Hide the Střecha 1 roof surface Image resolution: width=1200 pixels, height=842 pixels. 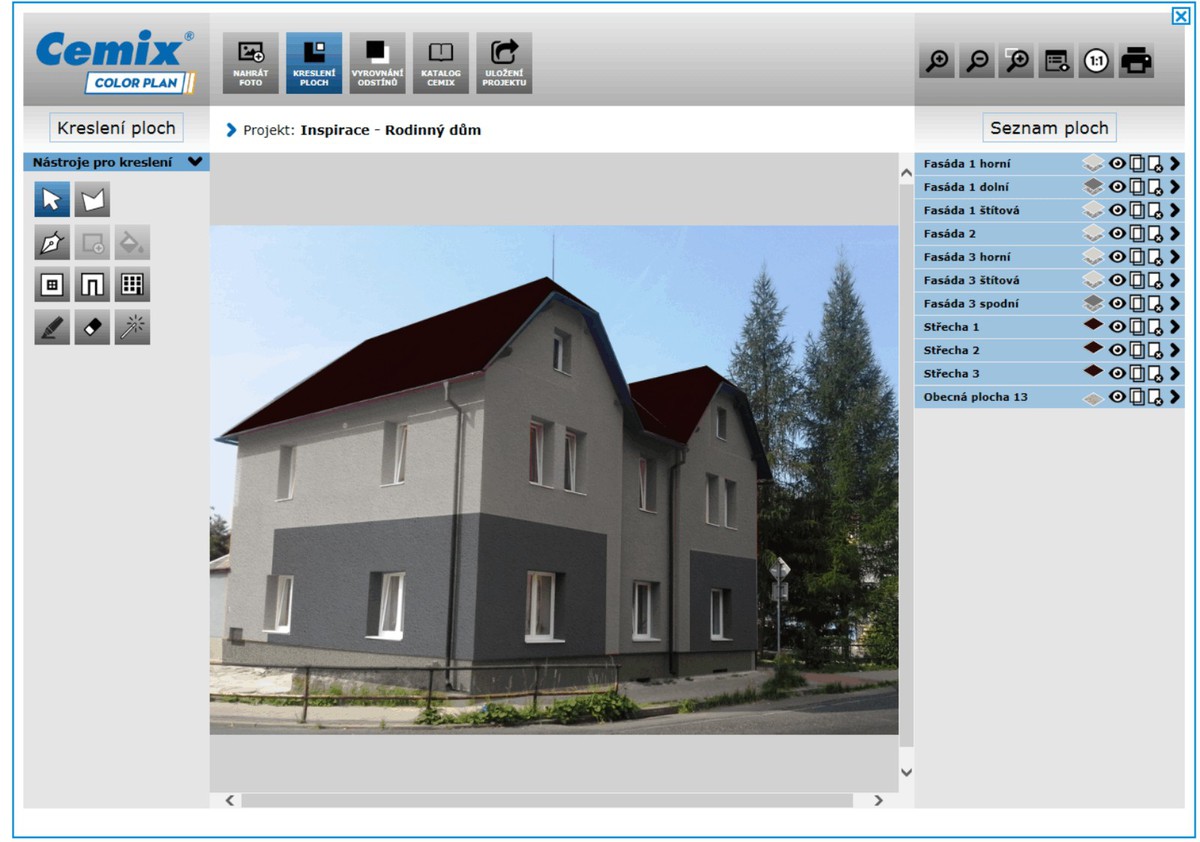1118,327
